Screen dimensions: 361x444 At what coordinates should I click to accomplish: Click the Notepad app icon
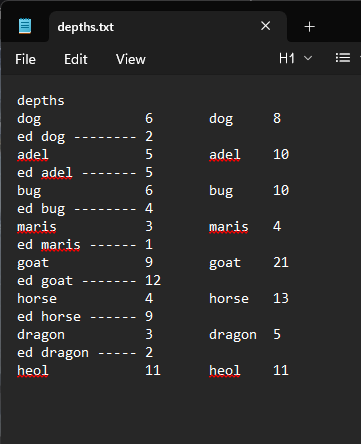coord(25,26)
